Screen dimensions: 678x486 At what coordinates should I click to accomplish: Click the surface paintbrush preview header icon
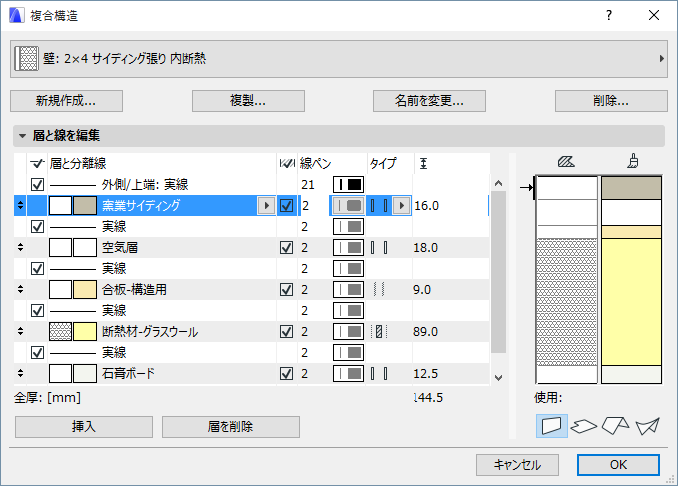(633, 161)
